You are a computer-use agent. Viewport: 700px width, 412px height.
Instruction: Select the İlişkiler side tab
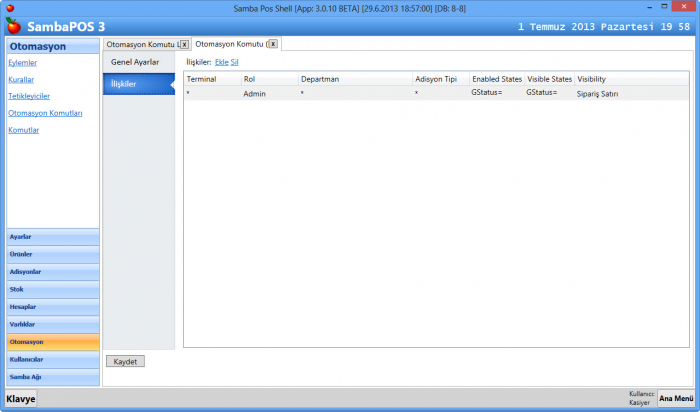click(x=124, y=84)
